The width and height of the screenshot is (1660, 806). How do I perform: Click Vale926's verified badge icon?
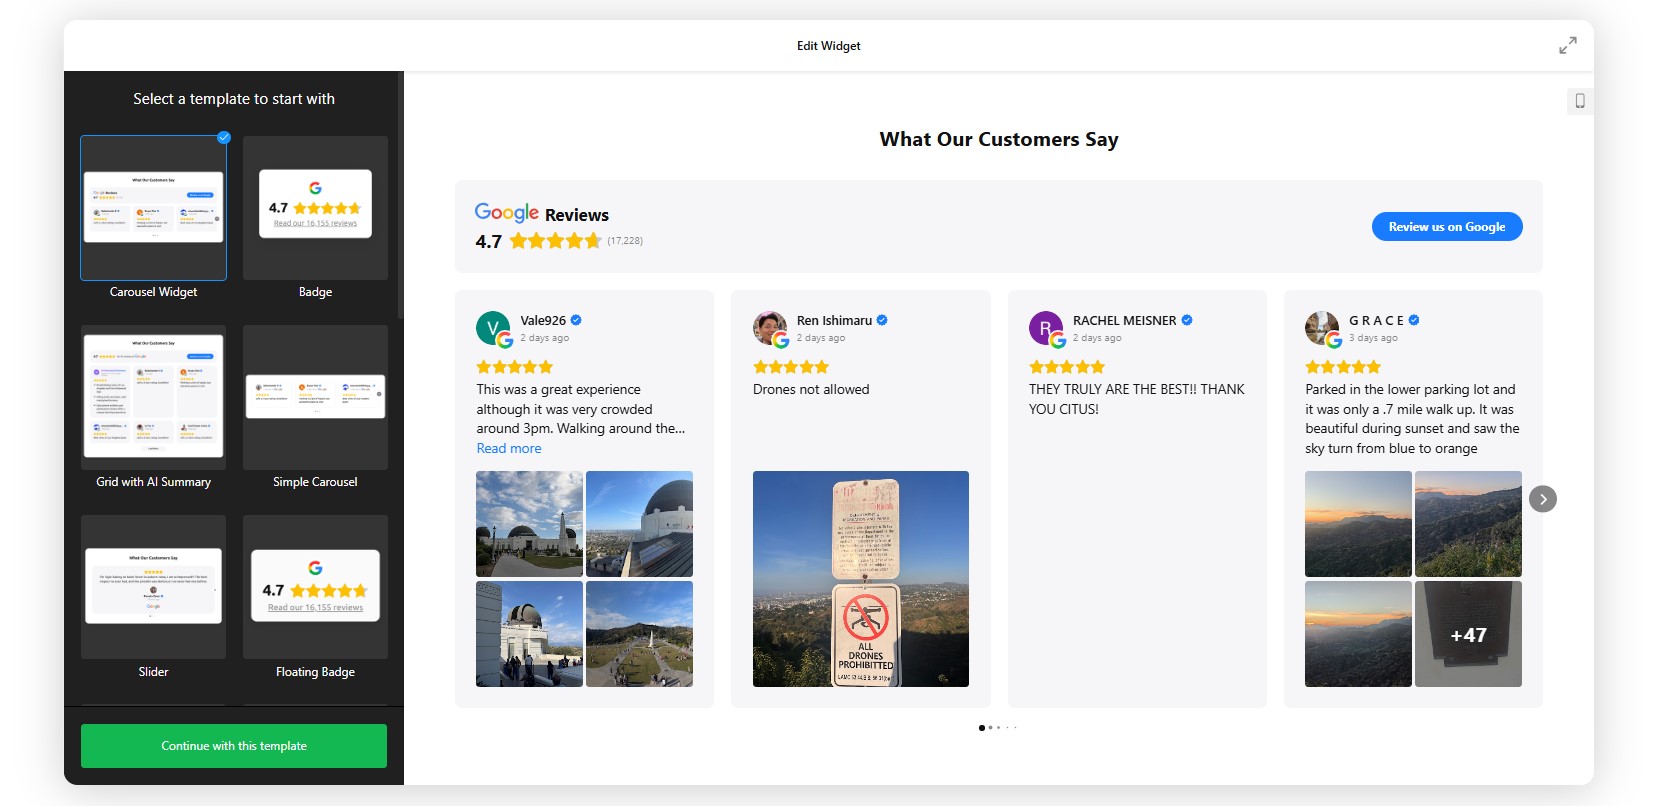point(576,321)
